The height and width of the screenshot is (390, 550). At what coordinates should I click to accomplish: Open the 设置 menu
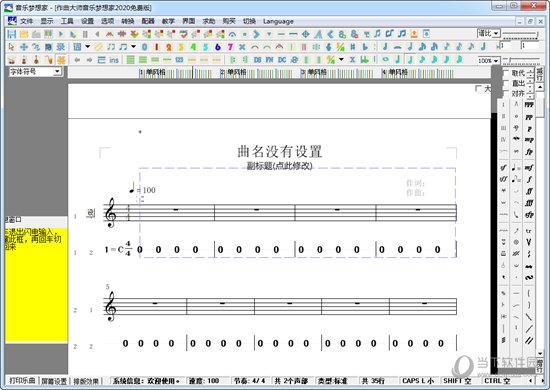87,21
